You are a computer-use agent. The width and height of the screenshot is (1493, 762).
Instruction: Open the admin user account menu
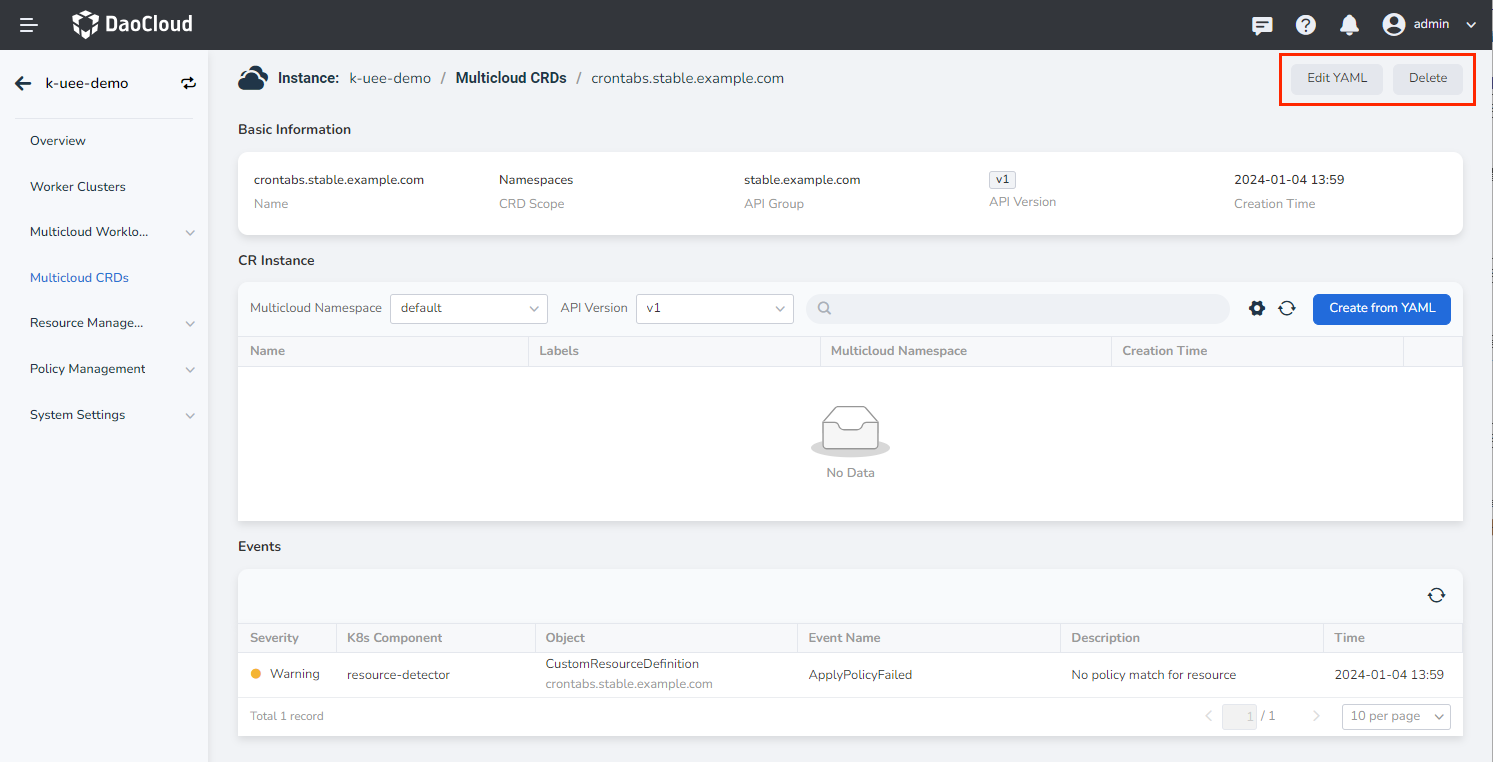[1429, 25]
